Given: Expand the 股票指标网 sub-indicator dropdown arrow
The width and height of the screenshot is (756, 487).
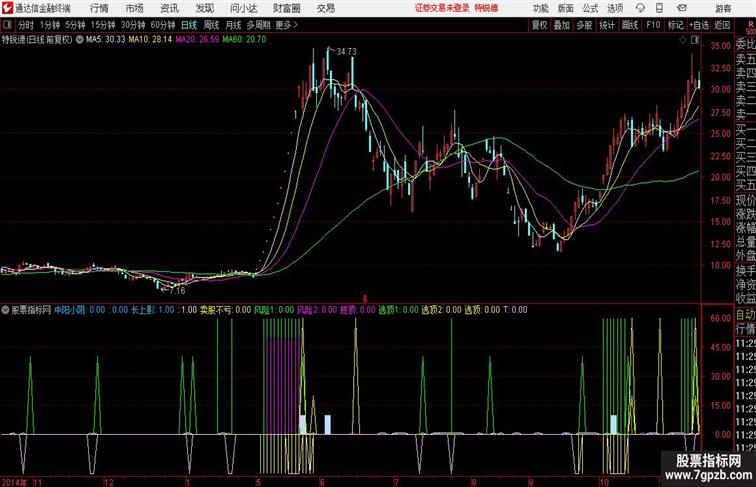Looking at the screenshot, I should [x=5, y=310].
